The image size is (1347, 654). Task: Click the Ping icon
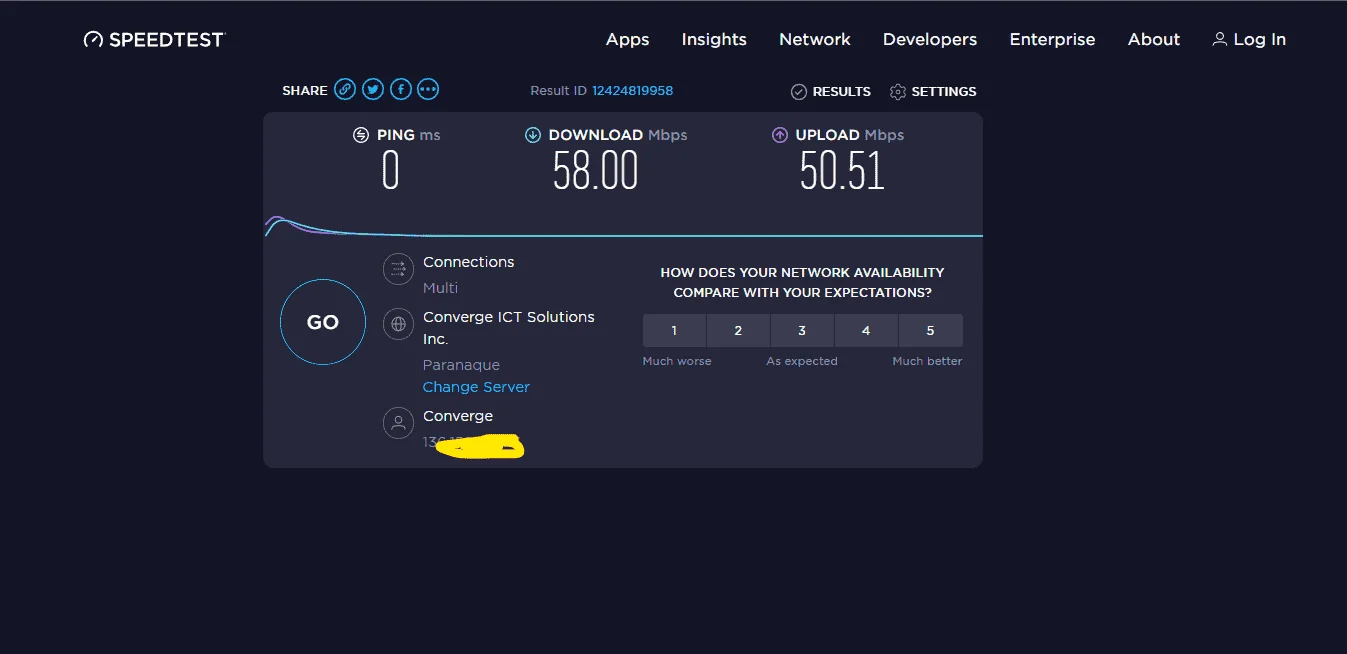361,135
